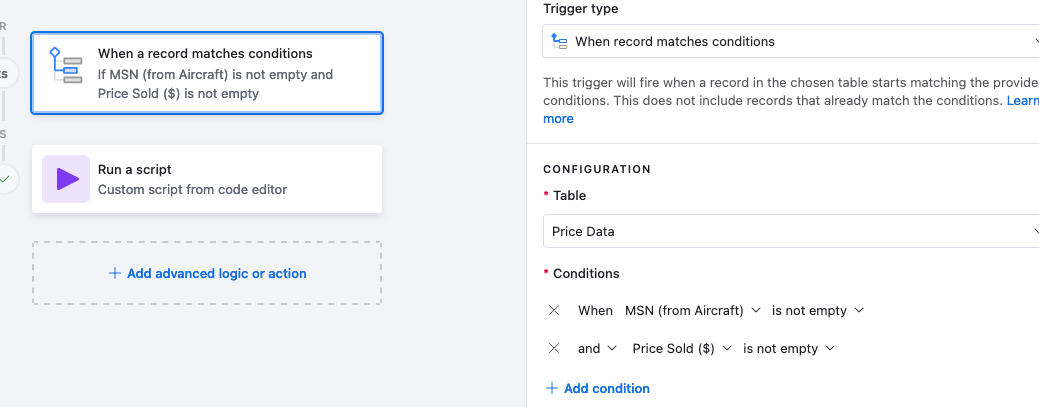Screen dimensions: 1039x407
Task: Remove the Price Sold ($) condition
Action: 554,348
